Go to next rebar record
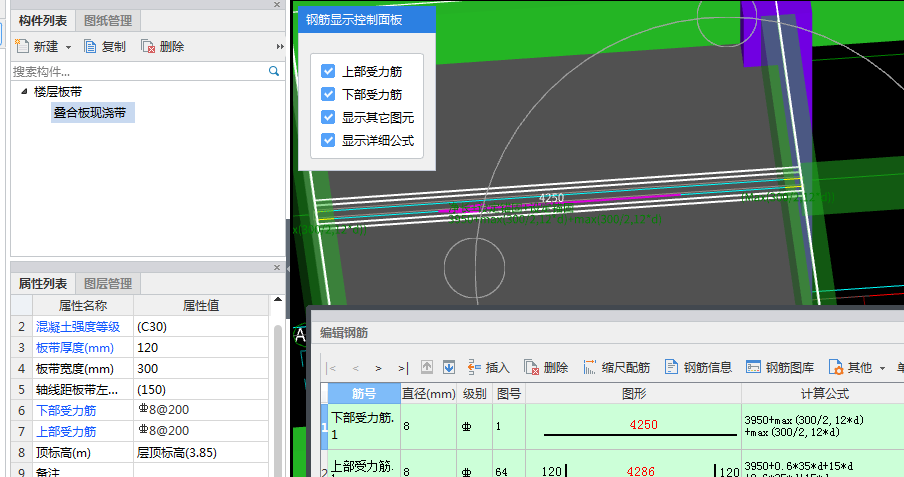Viewport: 904px width, 477px height. pyautogui.click(x=378, y=368)
